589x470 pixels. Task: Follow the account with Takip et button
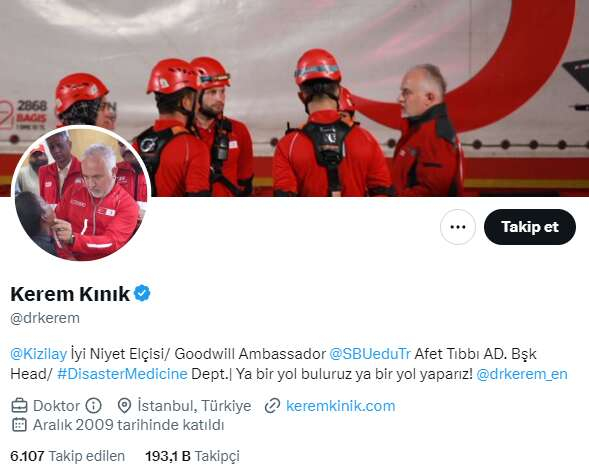tap(530, 227)
